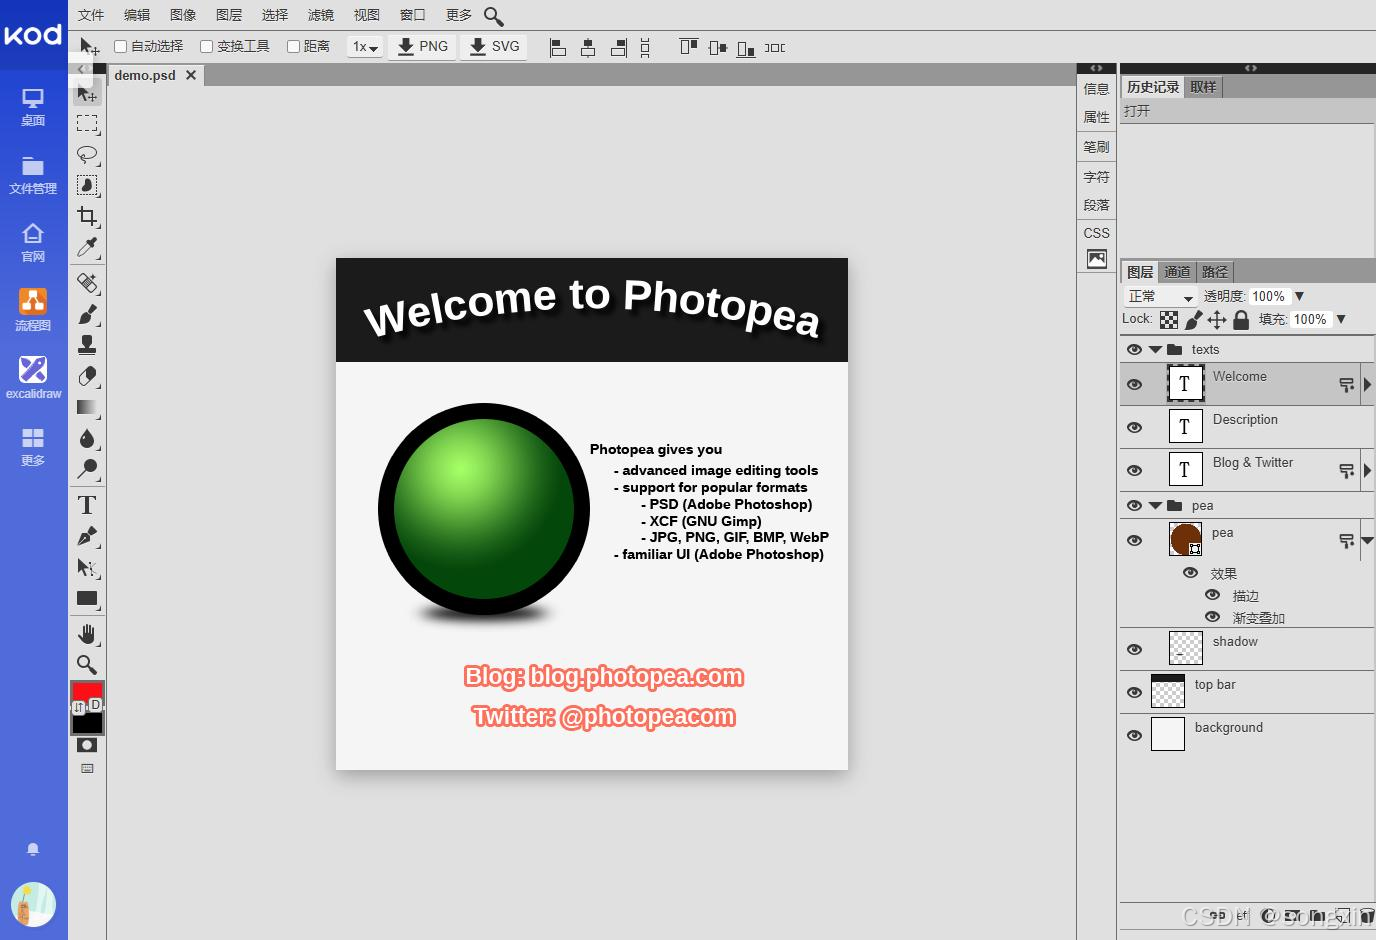Screen dimensions: 1376x940
Task: Open the image preview panel icon
Action: click(1097, 259)
